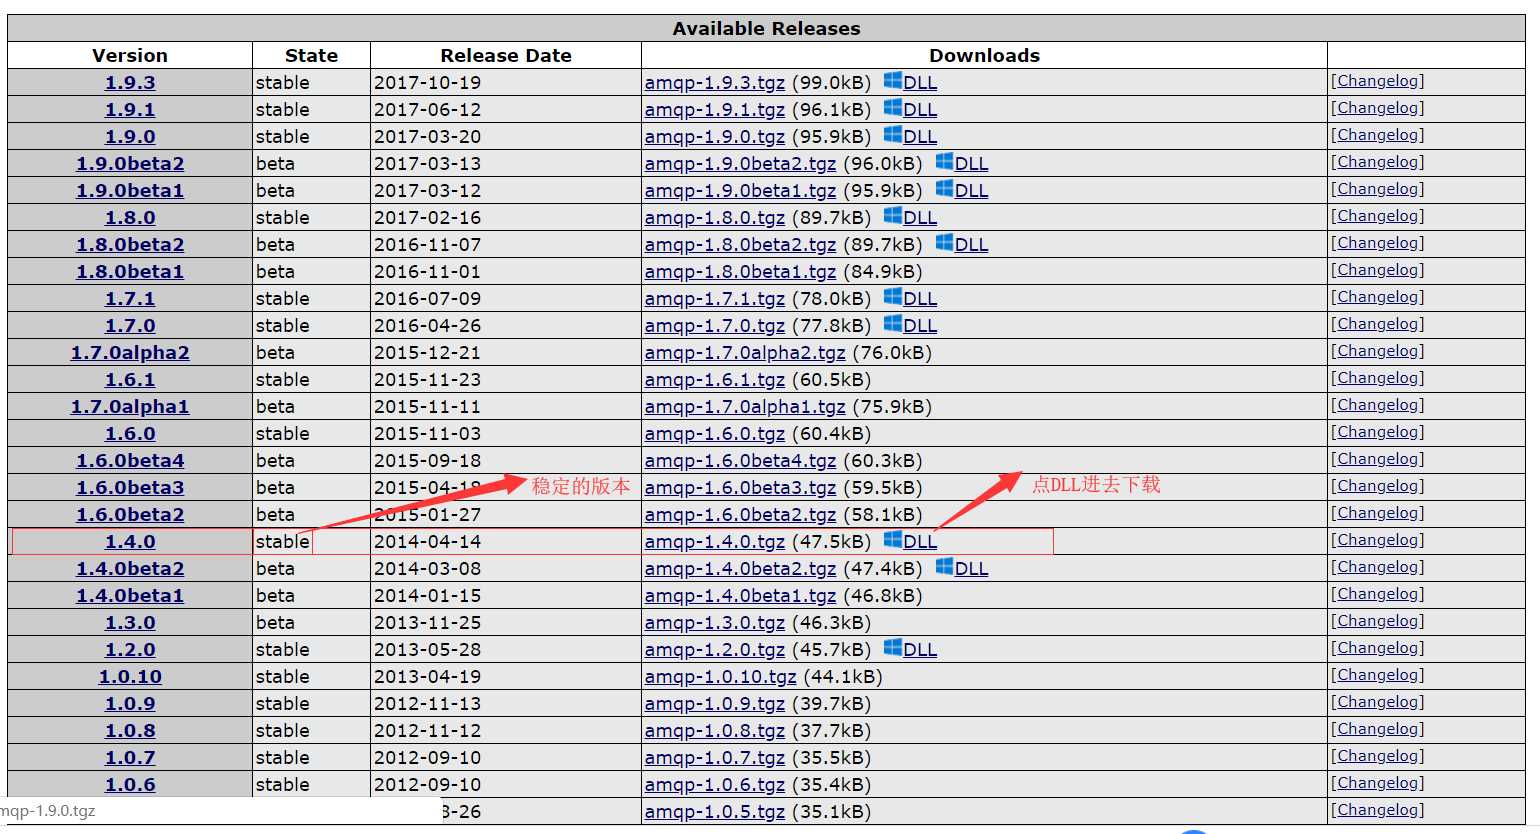This screenshot has width=1540, height=834.
Task: Download amqp-1.3.0.tgz
Action: point(715,623)
